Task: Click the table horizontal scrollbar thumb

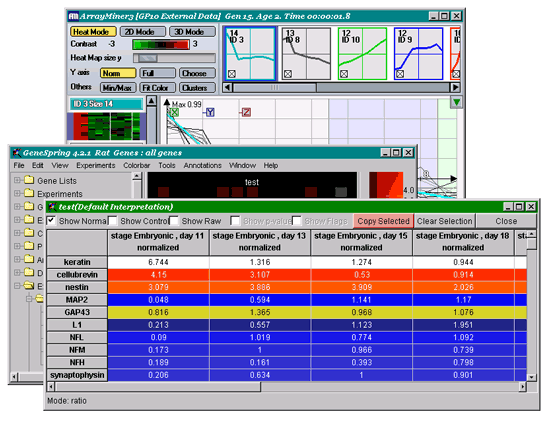Action: (158, 387)
